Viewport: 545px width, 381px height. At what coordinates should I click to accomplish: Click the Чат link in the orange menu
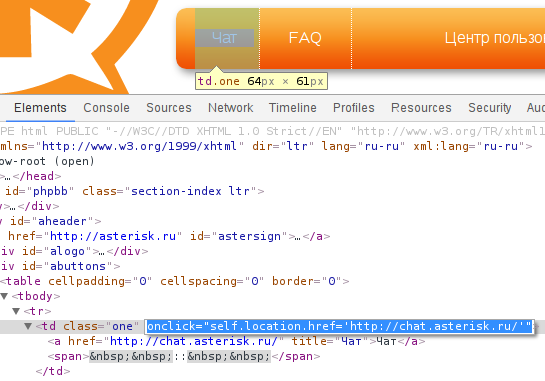(225, 38)
